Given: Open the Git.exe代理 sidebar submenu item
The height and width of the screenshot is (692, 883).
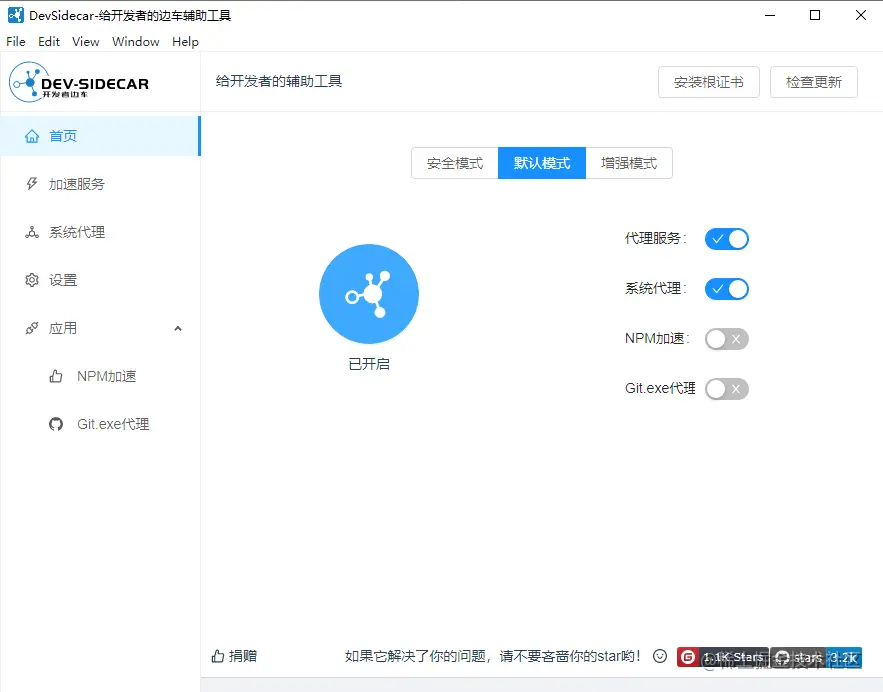Looking at the screenshot, I should coord(100,424).
